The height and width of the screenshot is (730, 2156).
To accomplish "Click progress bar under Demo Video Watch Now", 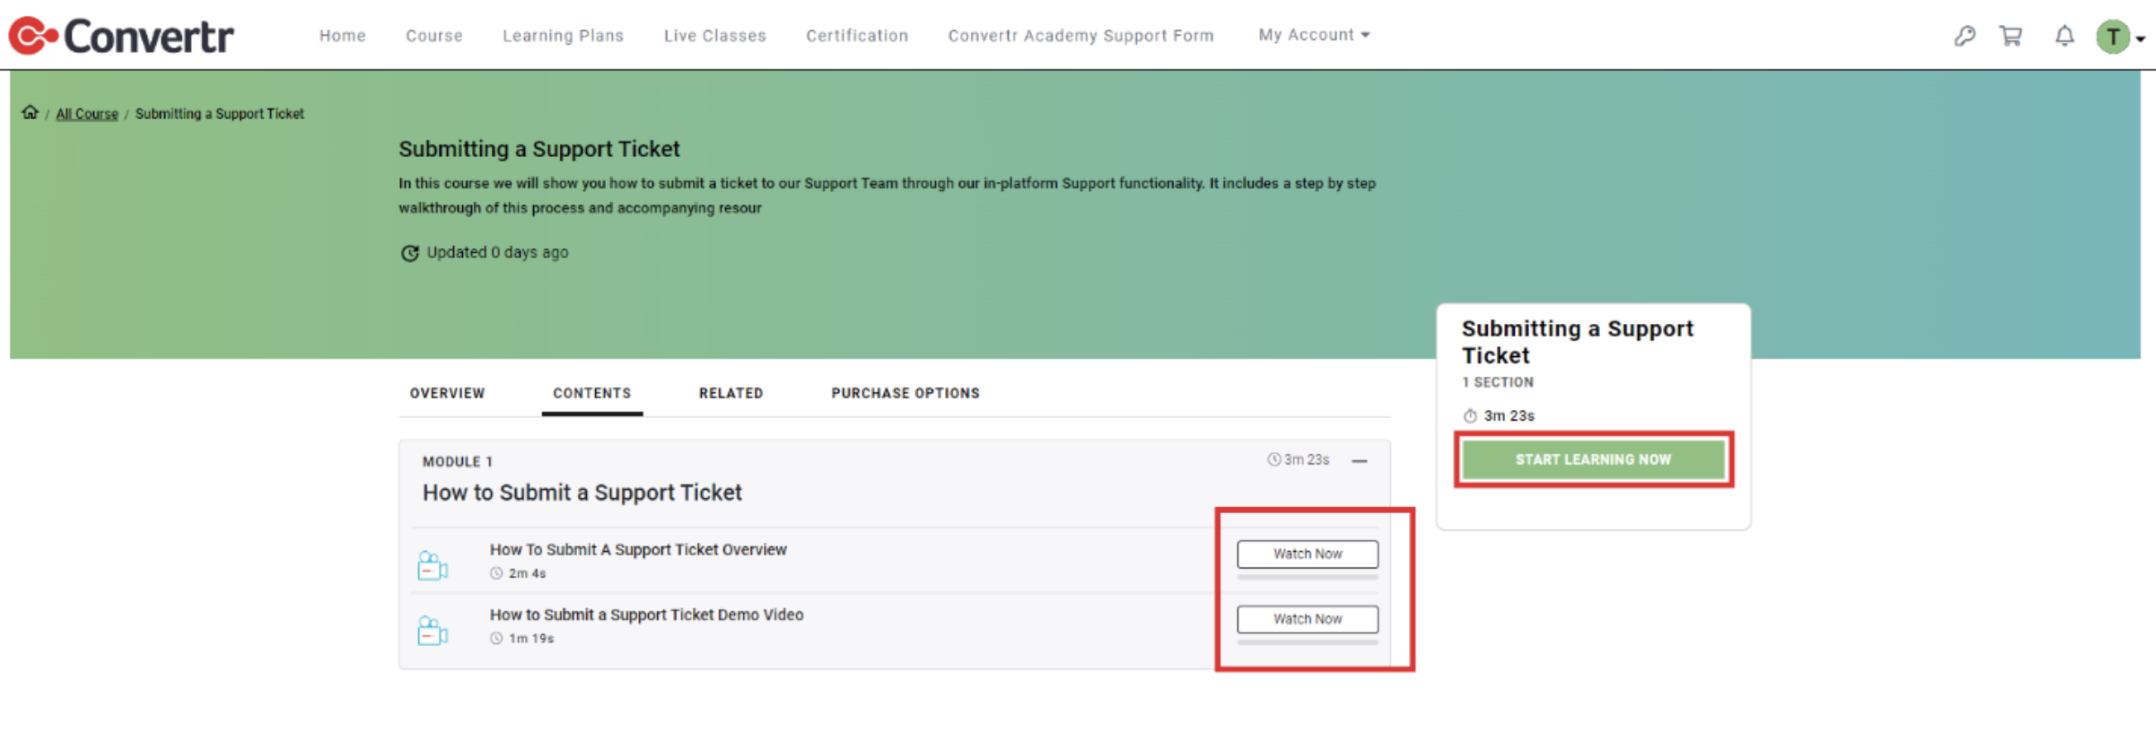I will pyautogui.click(x=1307, y=642).
